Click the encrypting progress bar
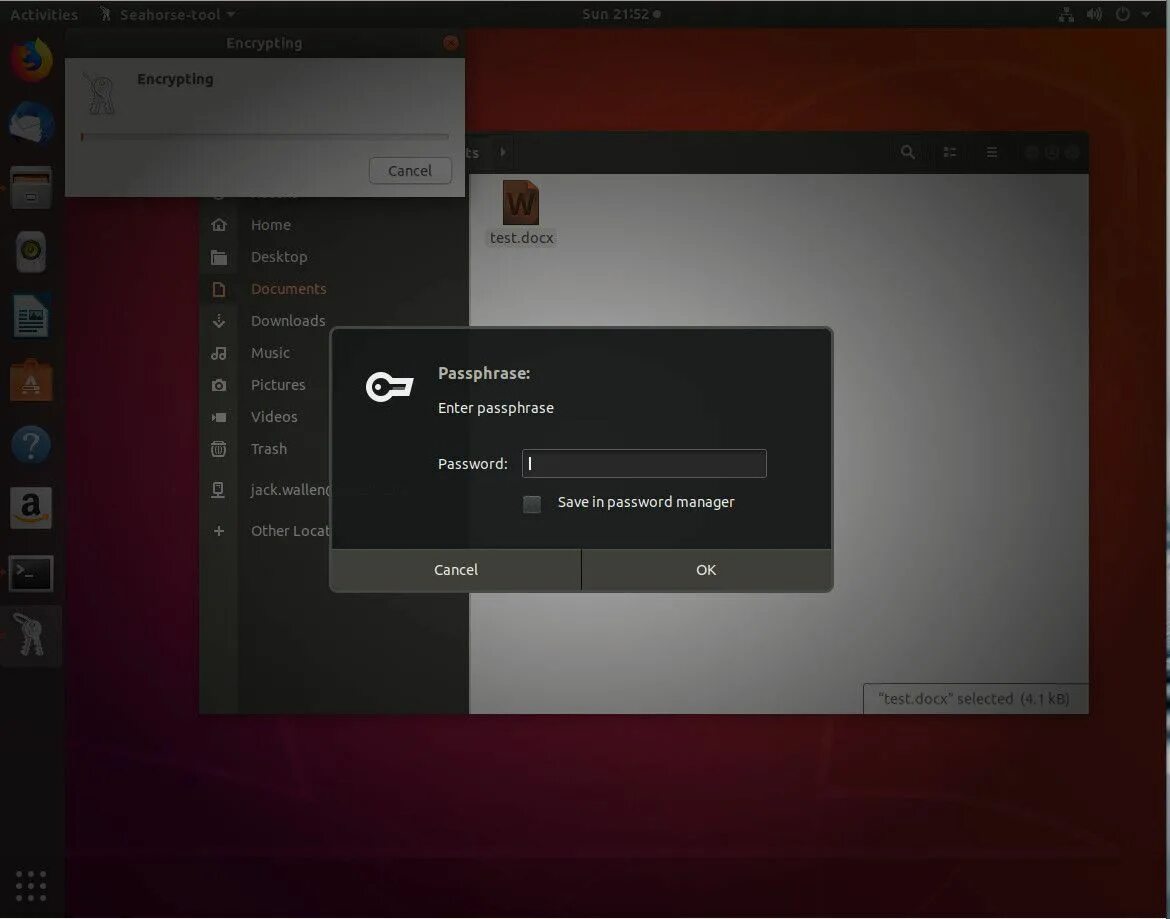Viewport: 1170px width, 919px height. pyautogui.click(x=263, y=136)
